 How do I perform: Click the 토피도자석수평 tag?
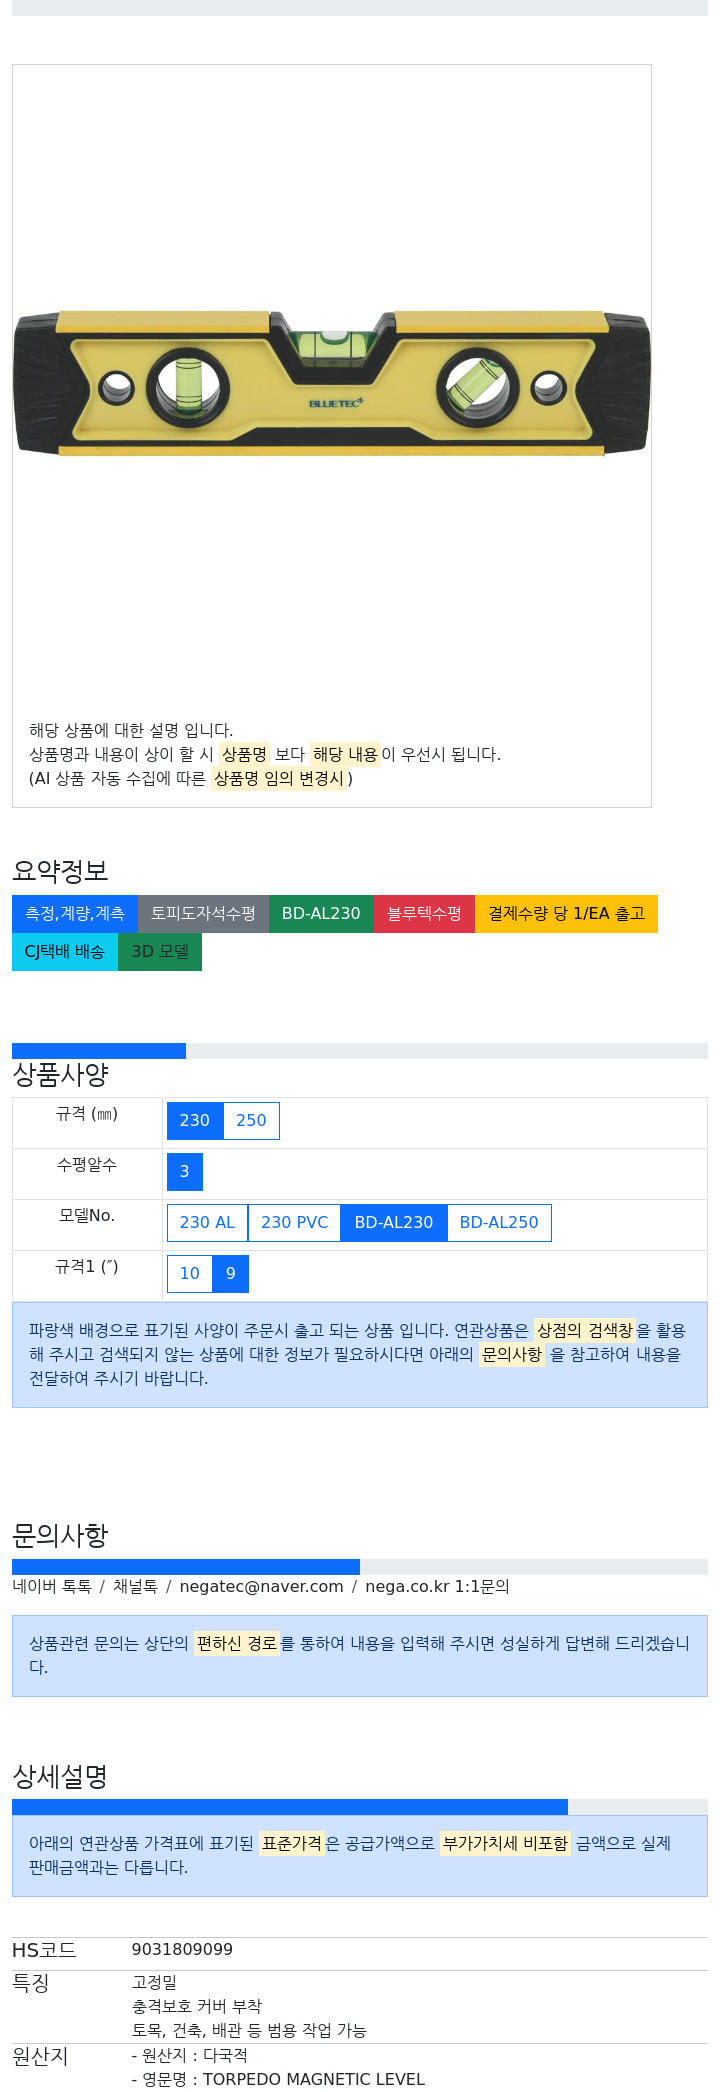(x=203, y=914)
